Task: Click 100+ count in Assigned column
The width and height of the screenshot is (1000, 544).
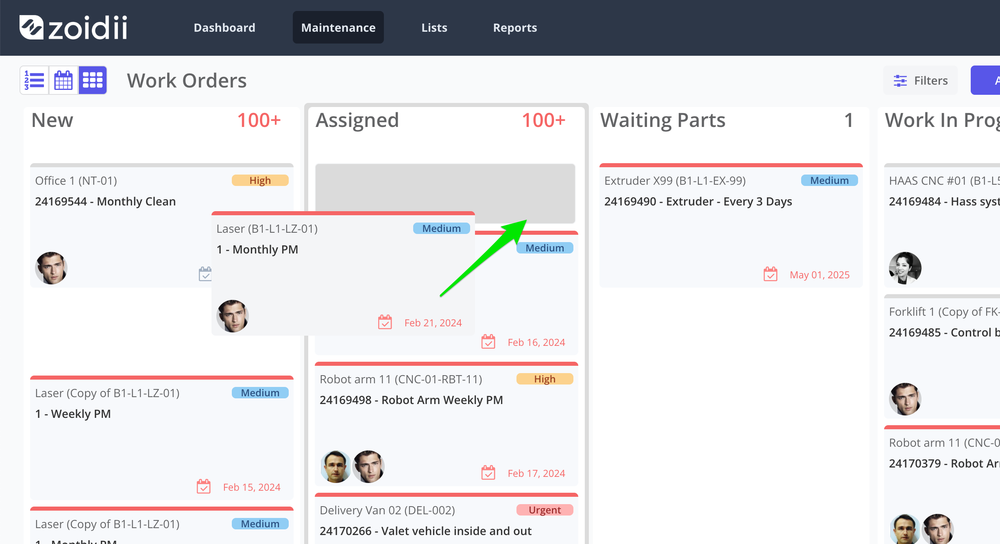Action: (x=543, y=120)
